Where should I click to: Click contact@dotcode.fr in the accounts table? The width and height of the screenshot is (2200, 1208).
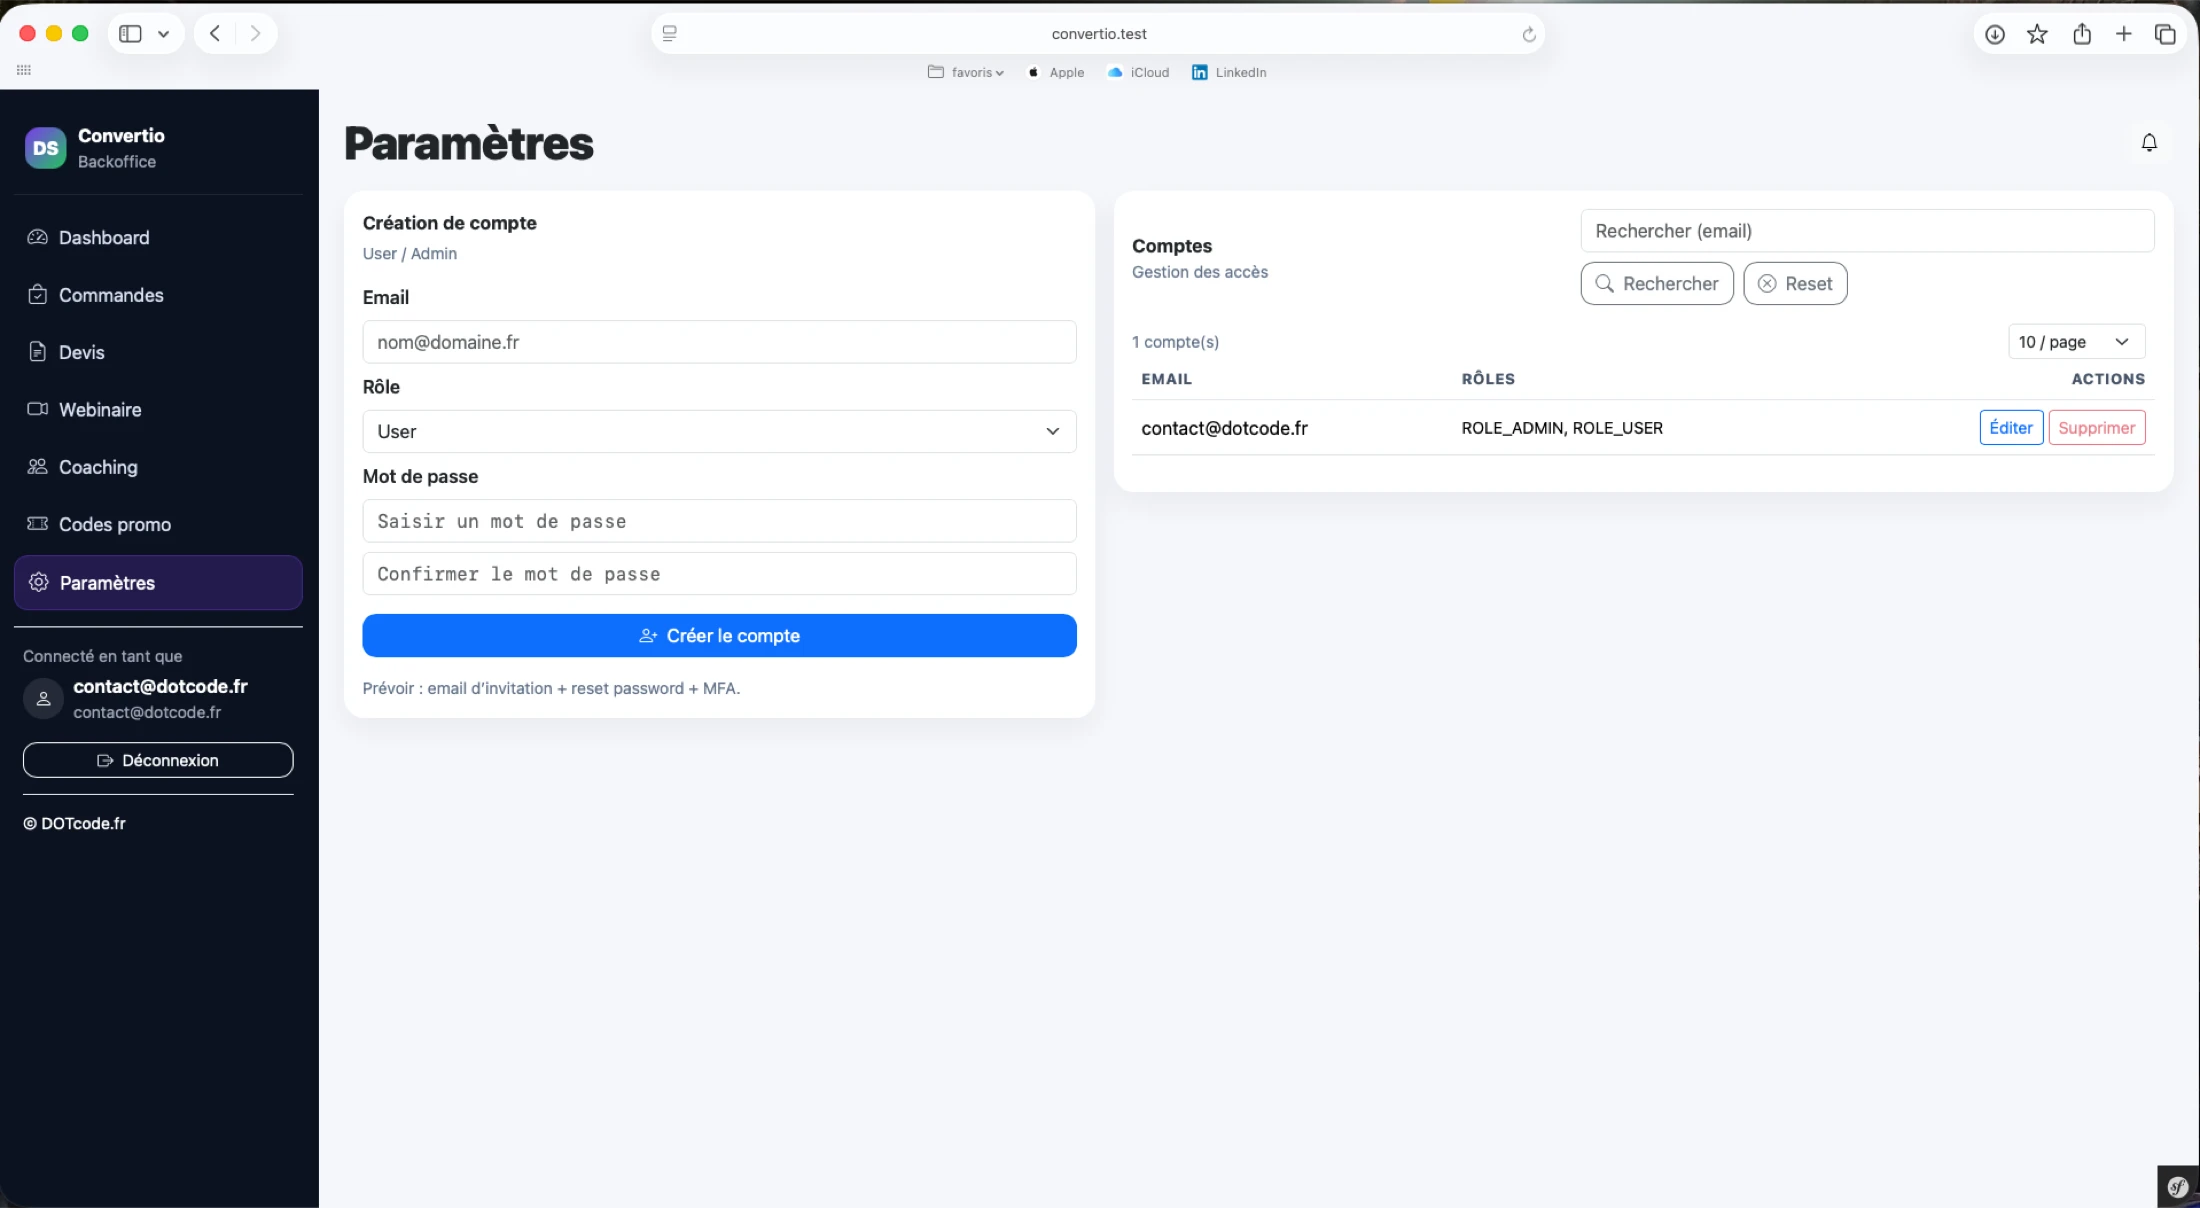point(1224,428)
